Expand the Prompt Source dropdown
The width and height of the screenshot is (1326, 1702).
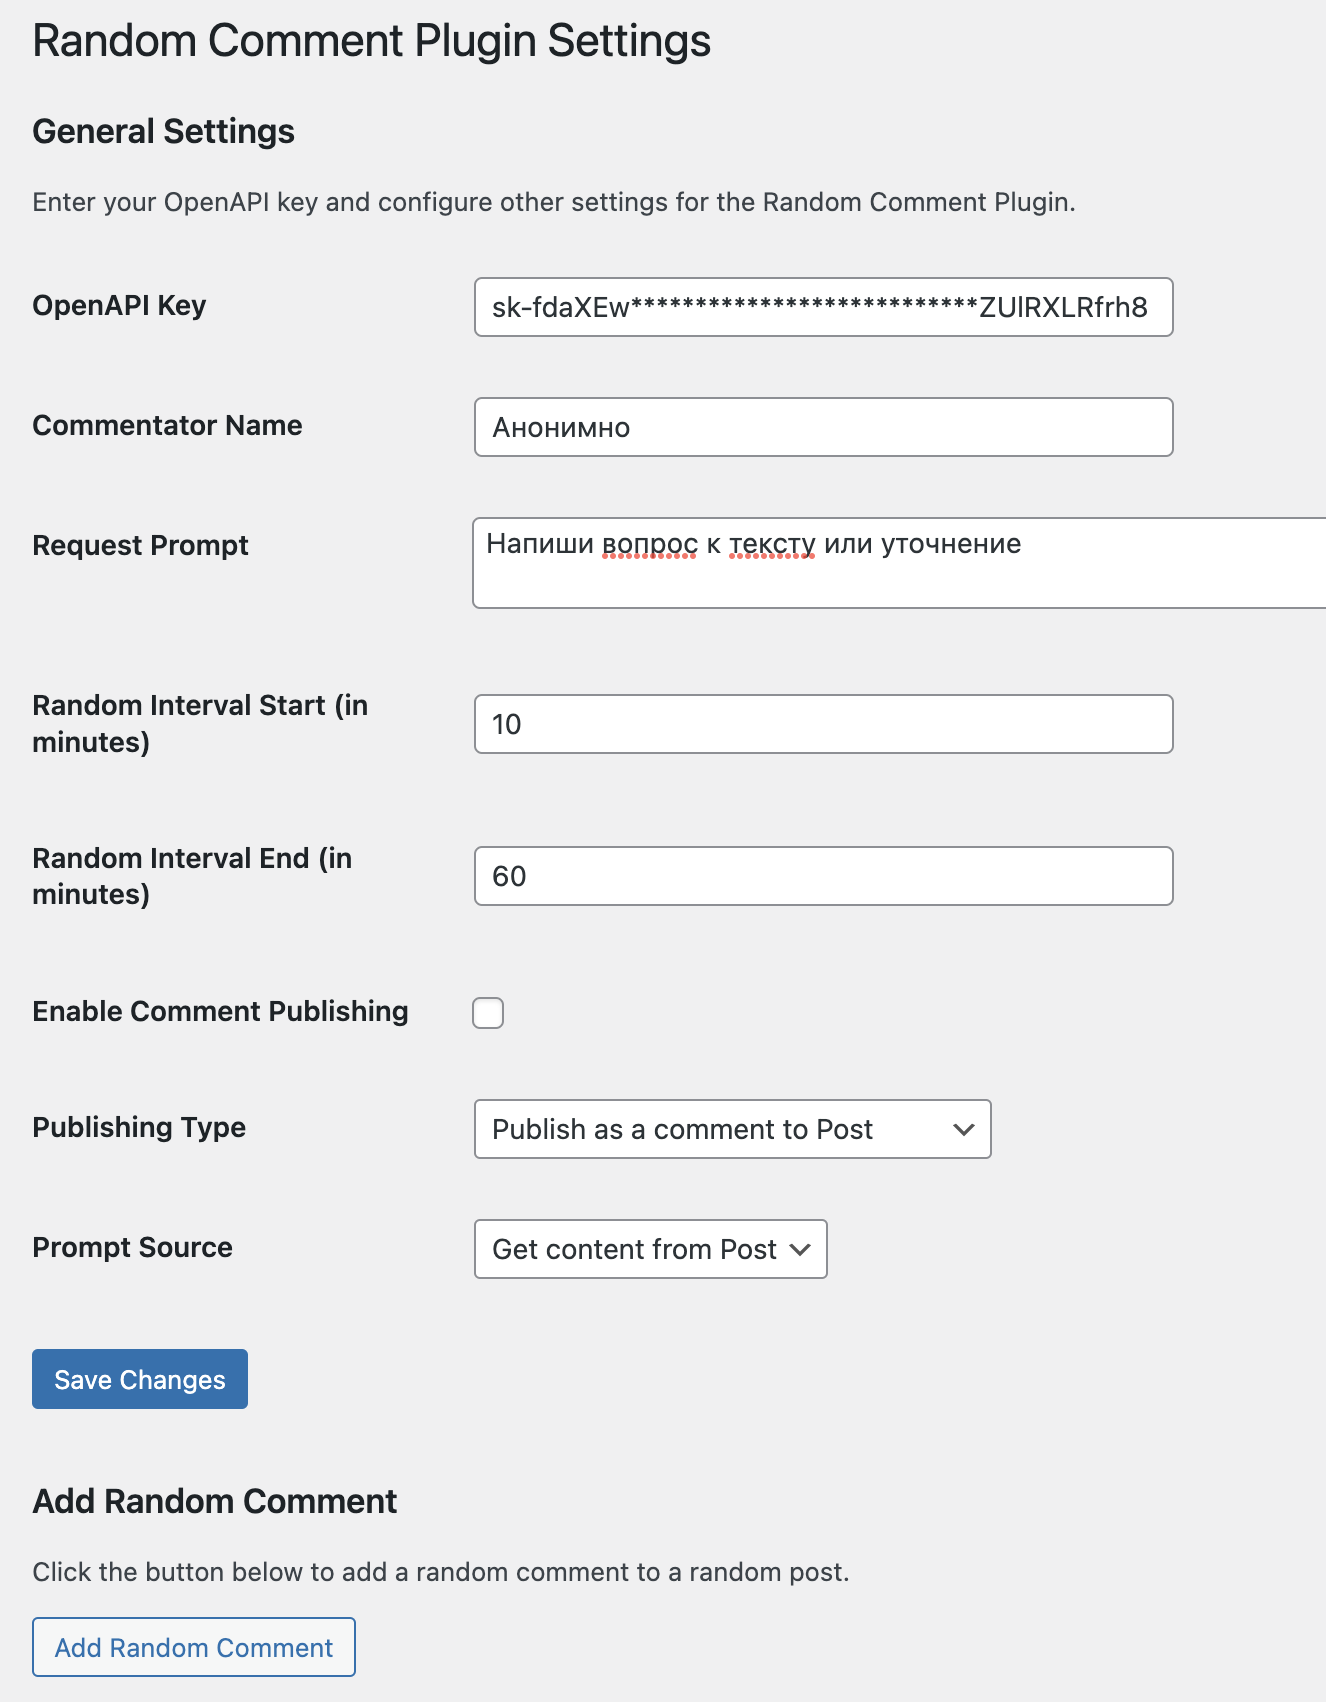click(x=650, y=1249)
